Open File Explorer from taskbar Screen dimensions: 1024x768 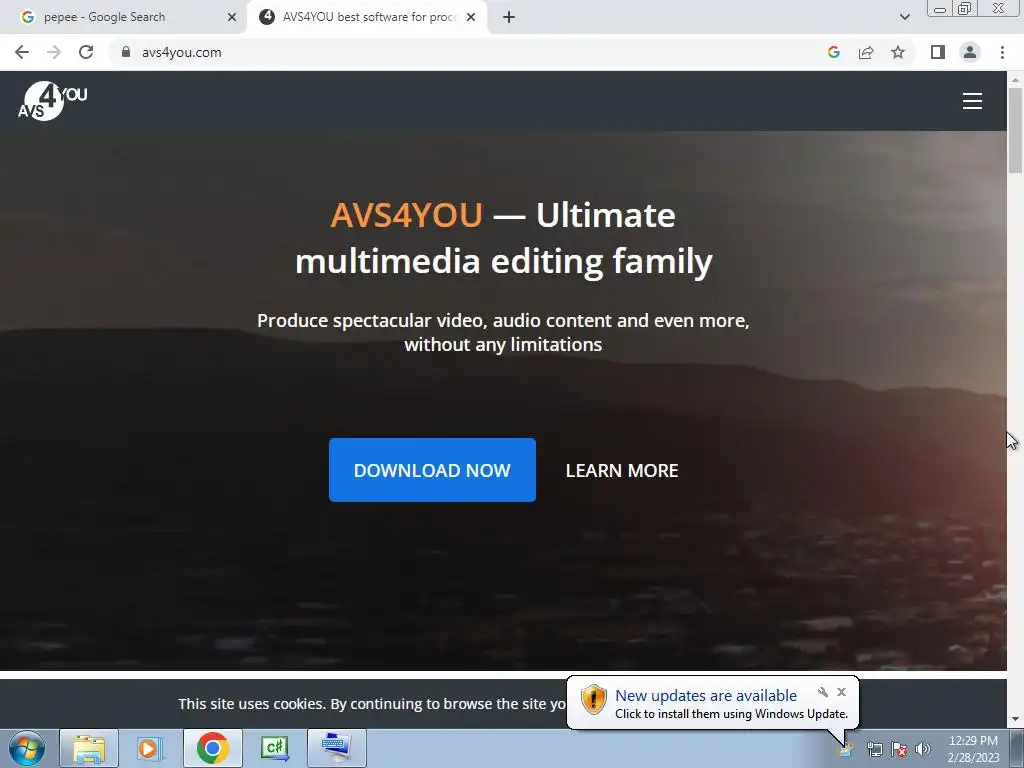point(89,748)
